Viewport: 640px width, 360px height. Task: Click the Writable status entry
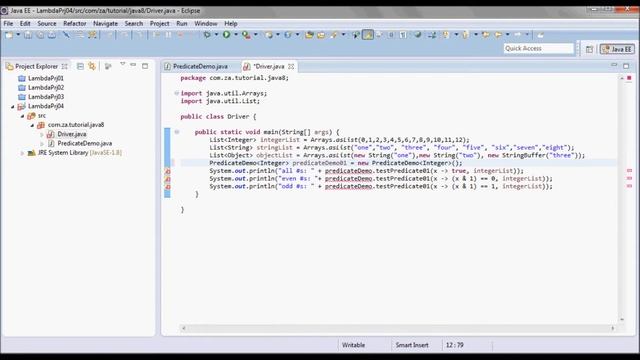tap(353, 345)
